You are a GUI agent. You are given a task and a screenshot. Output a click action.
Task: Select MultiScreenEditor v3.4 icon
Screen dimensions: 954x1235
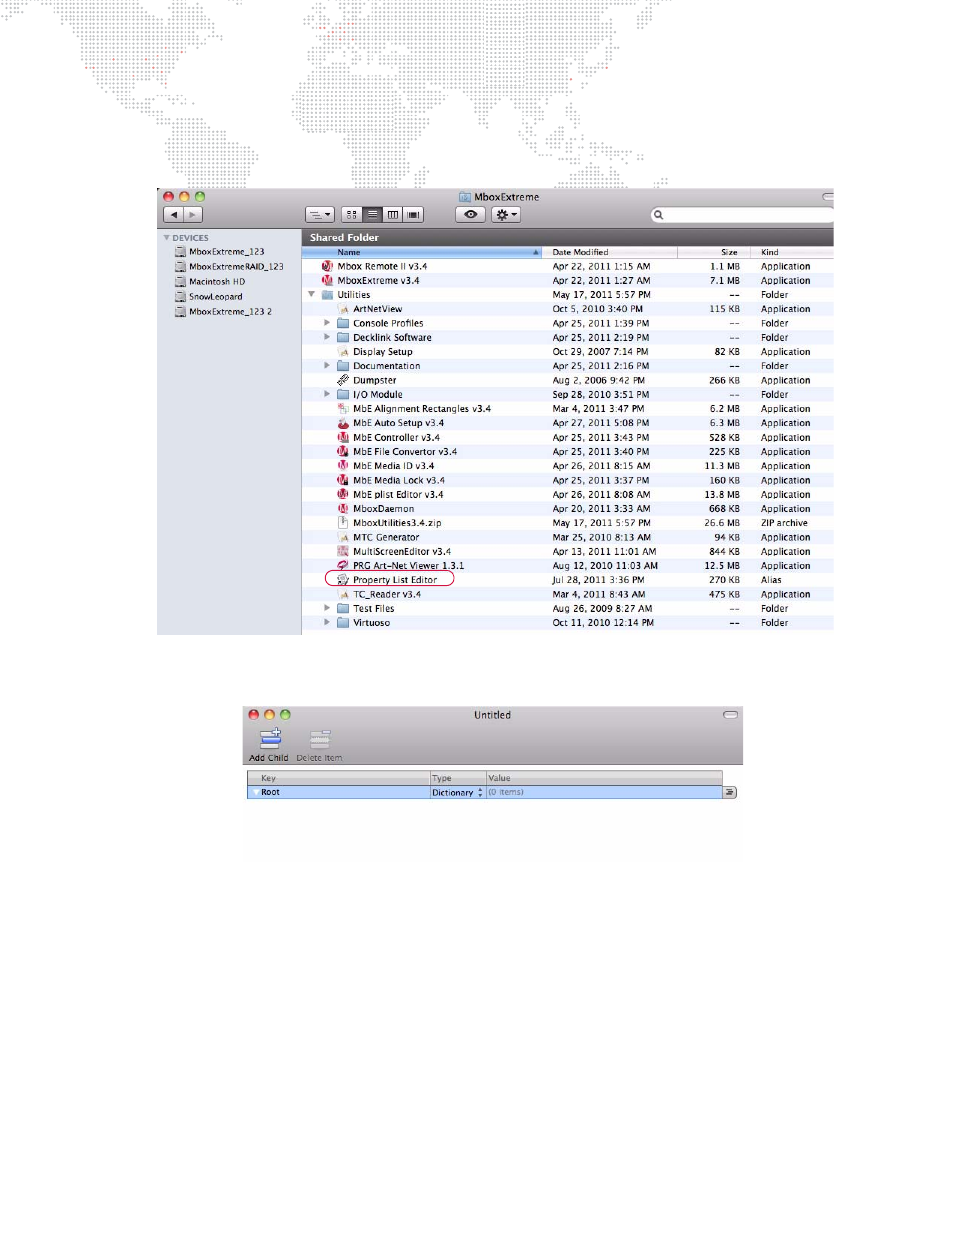pyautogui.click(x=343, y=552)
